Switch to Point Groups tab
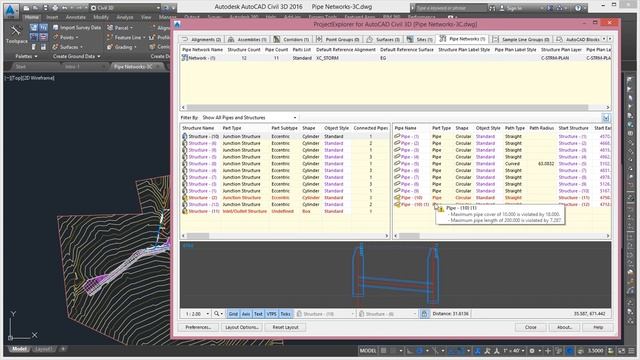640x360 pixels. [338, 40]
